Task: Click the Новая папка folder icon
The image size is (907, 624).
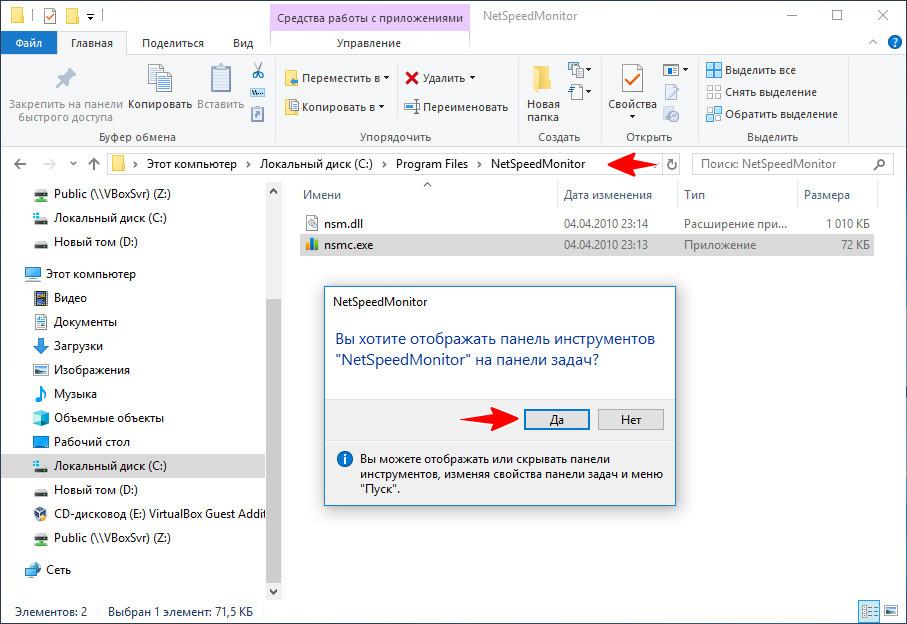Action: point(542,78)
